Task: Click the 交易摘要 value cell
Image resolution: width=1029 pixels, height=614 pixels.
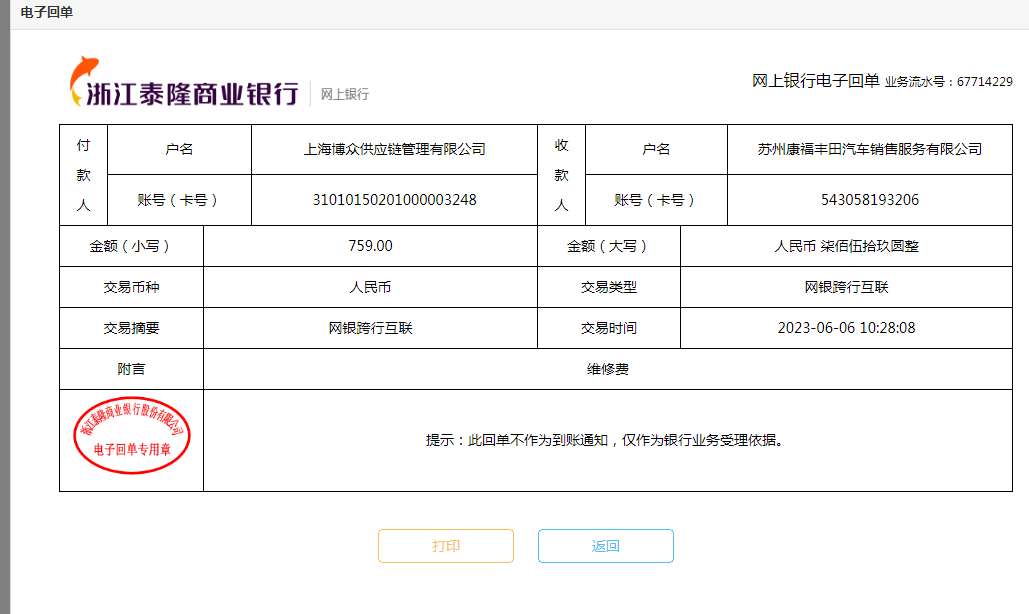Action: click(370, 328)
